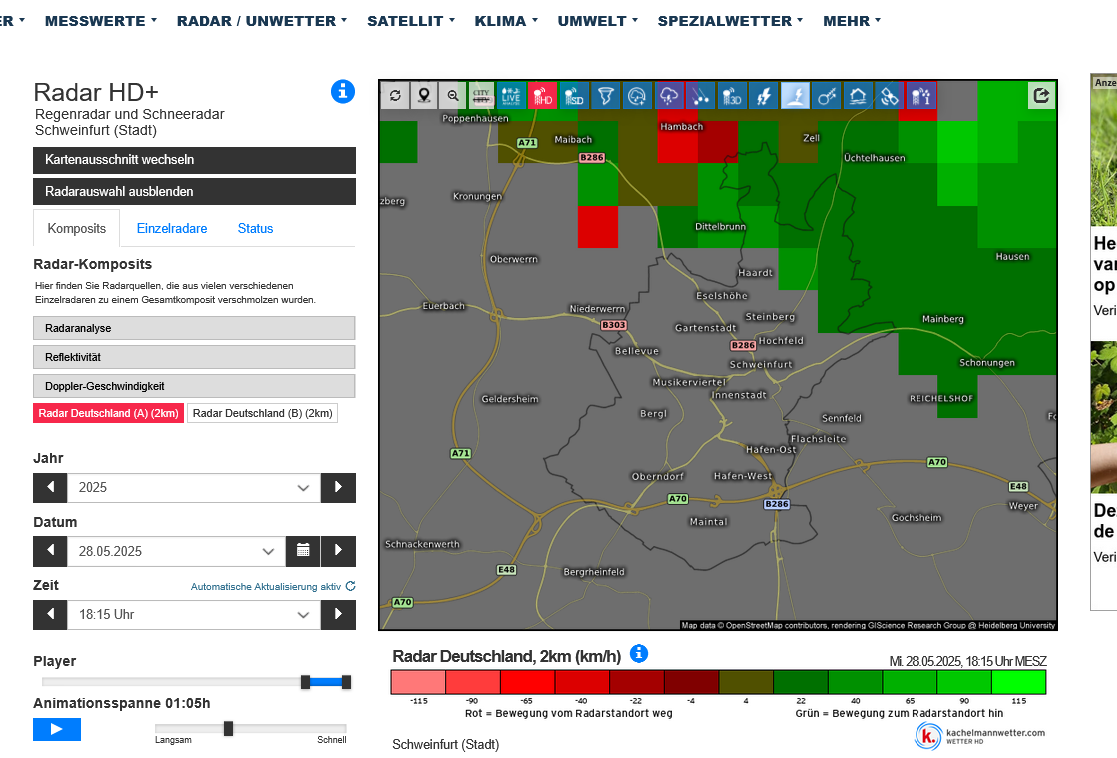Select the red Radar HD icon
The image size is (1117, 758).
tap(542, 96)
